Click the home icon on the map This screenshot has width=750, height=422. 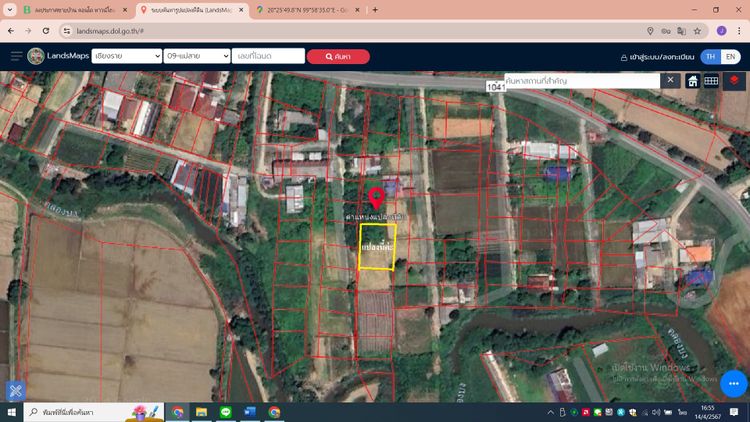(x=692, y=81)
